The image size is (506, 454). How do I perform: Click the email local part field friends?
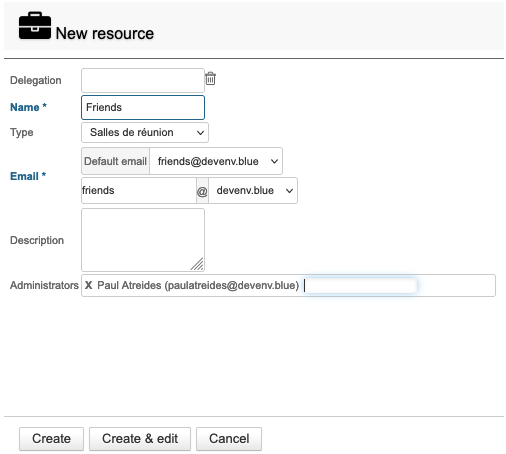139,191
